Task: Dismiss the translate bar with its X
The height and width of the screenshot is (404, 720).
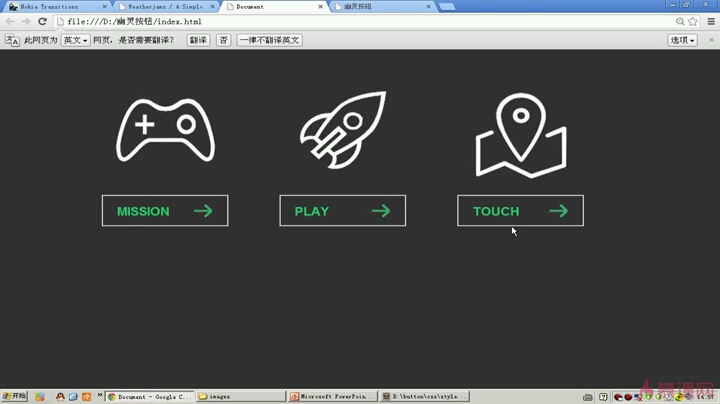Action: tap(711, 40)
